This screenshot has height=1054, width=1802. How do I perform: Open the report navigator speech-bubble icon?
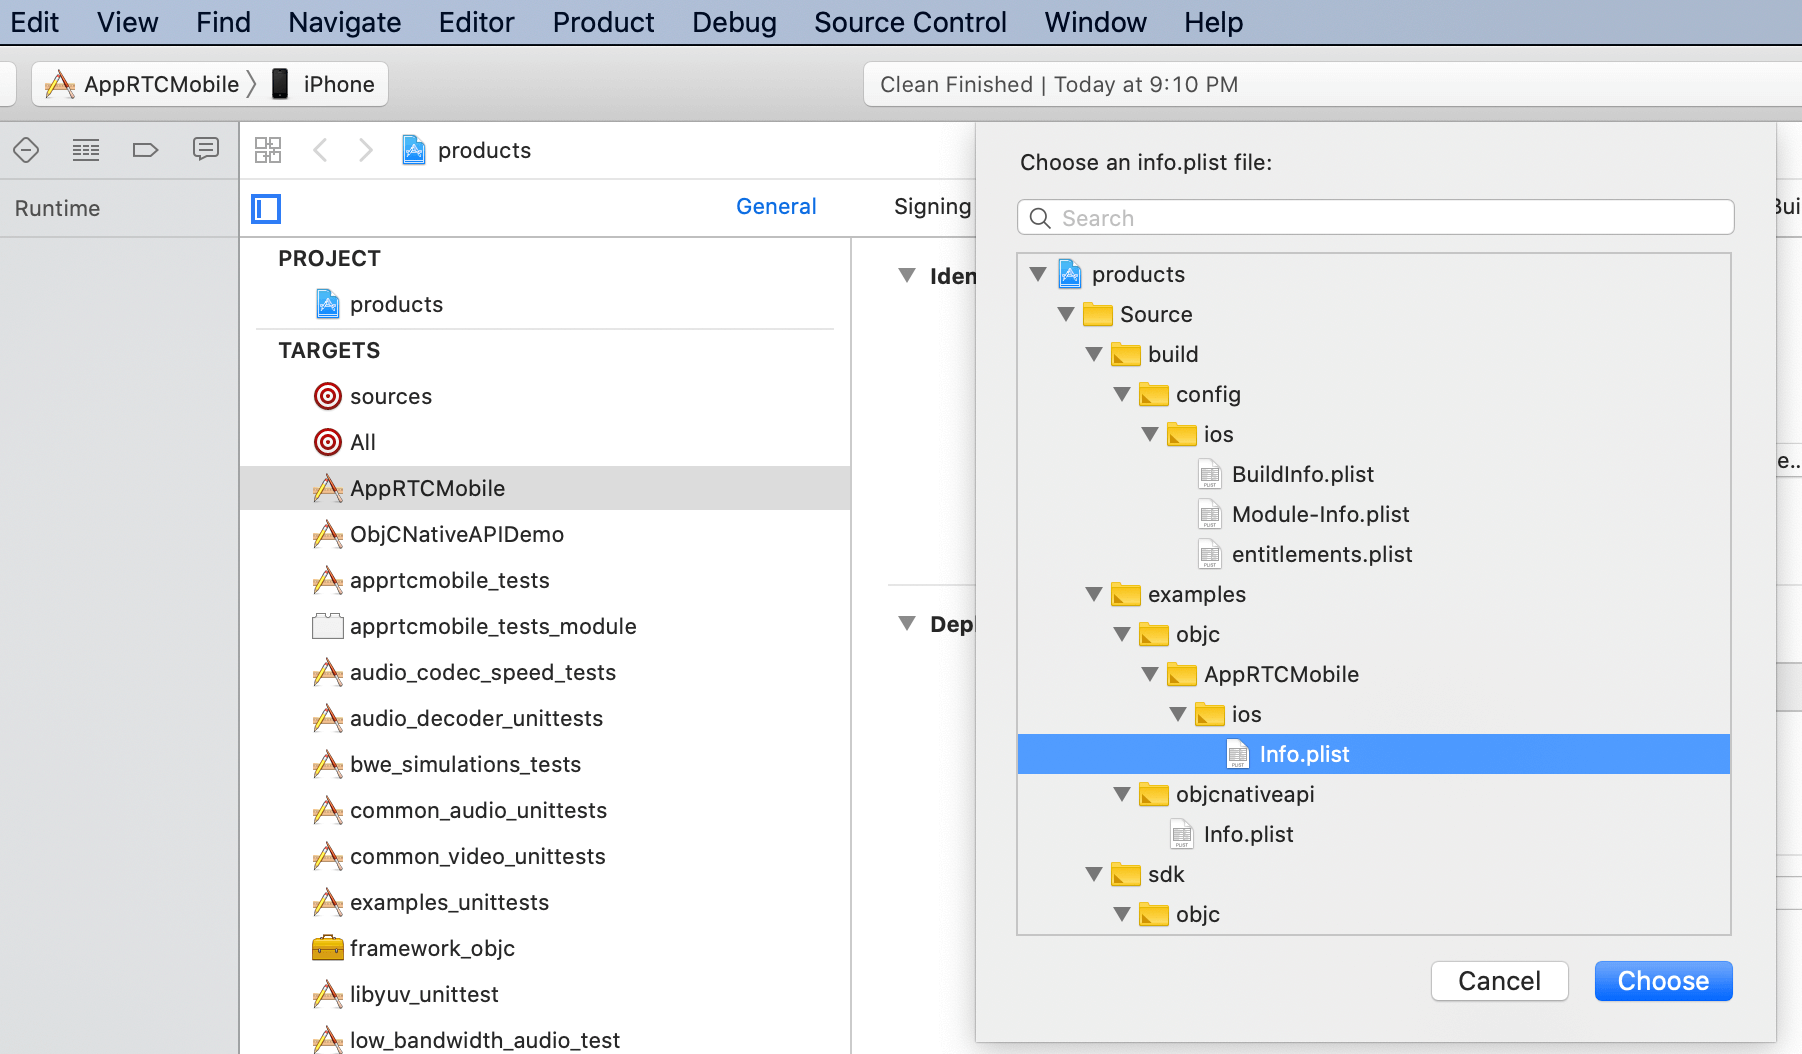[x=206, y=150]
